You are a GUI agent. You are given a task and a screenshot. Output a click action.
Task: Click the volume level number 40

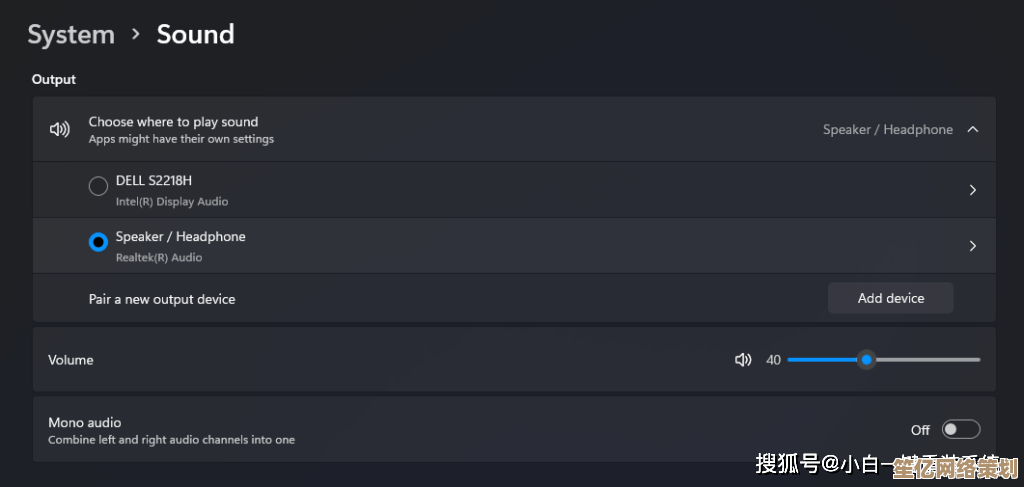[x=773, y=360]
